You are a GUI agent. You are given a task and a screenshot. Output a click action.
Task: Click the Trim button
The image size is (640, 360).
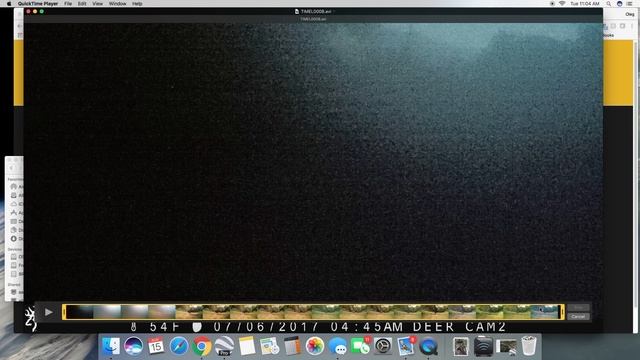pos(578,308)
